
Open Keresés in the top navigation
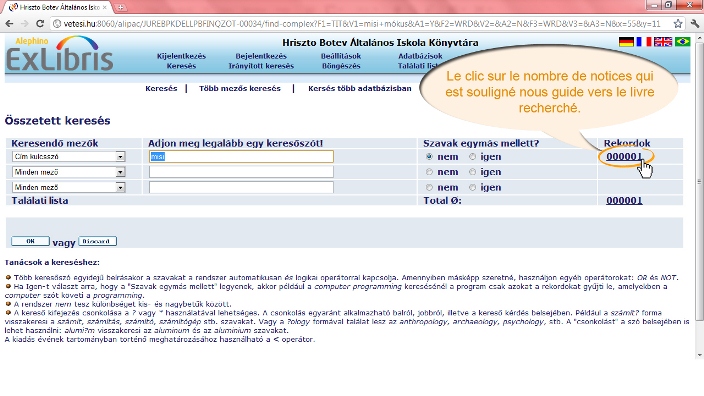[x=181, y=66]
